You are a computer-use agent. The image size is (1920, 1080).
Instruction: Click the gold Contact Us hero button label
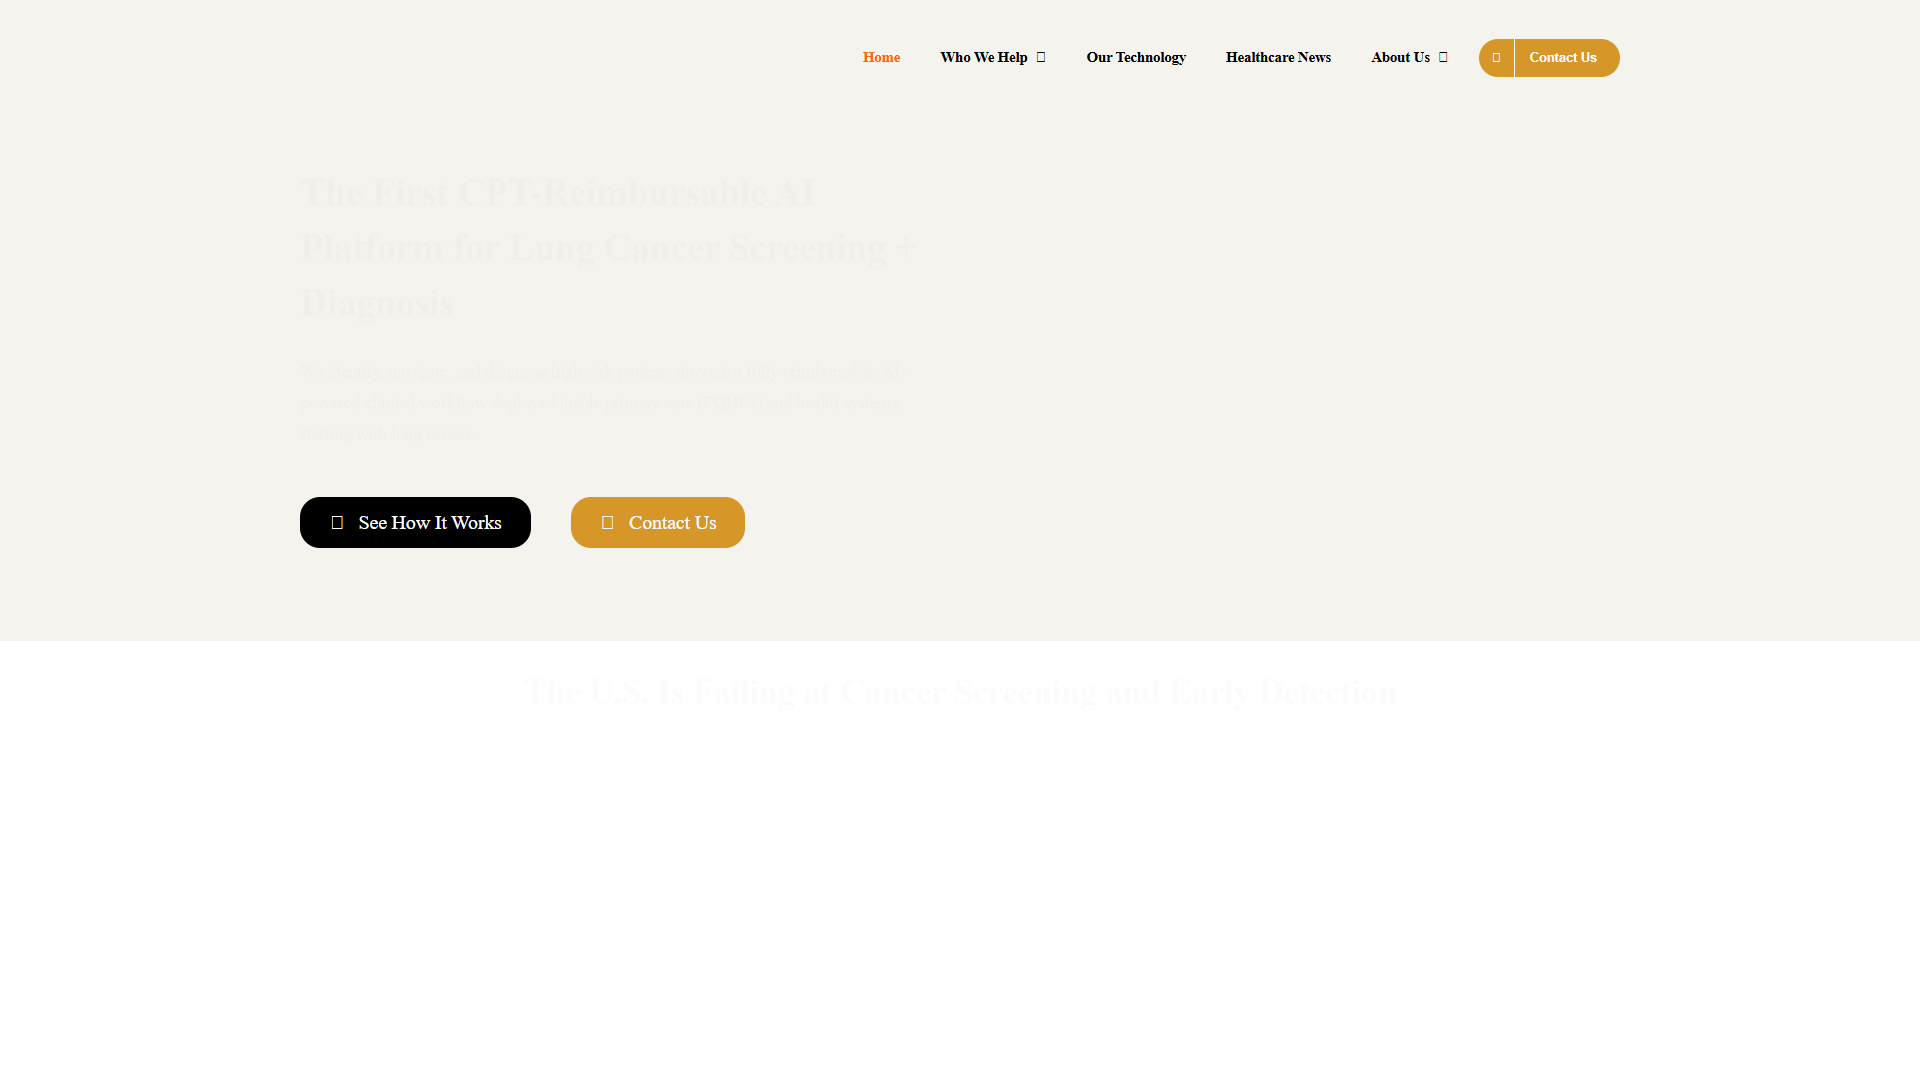click(x=672, y=522)
